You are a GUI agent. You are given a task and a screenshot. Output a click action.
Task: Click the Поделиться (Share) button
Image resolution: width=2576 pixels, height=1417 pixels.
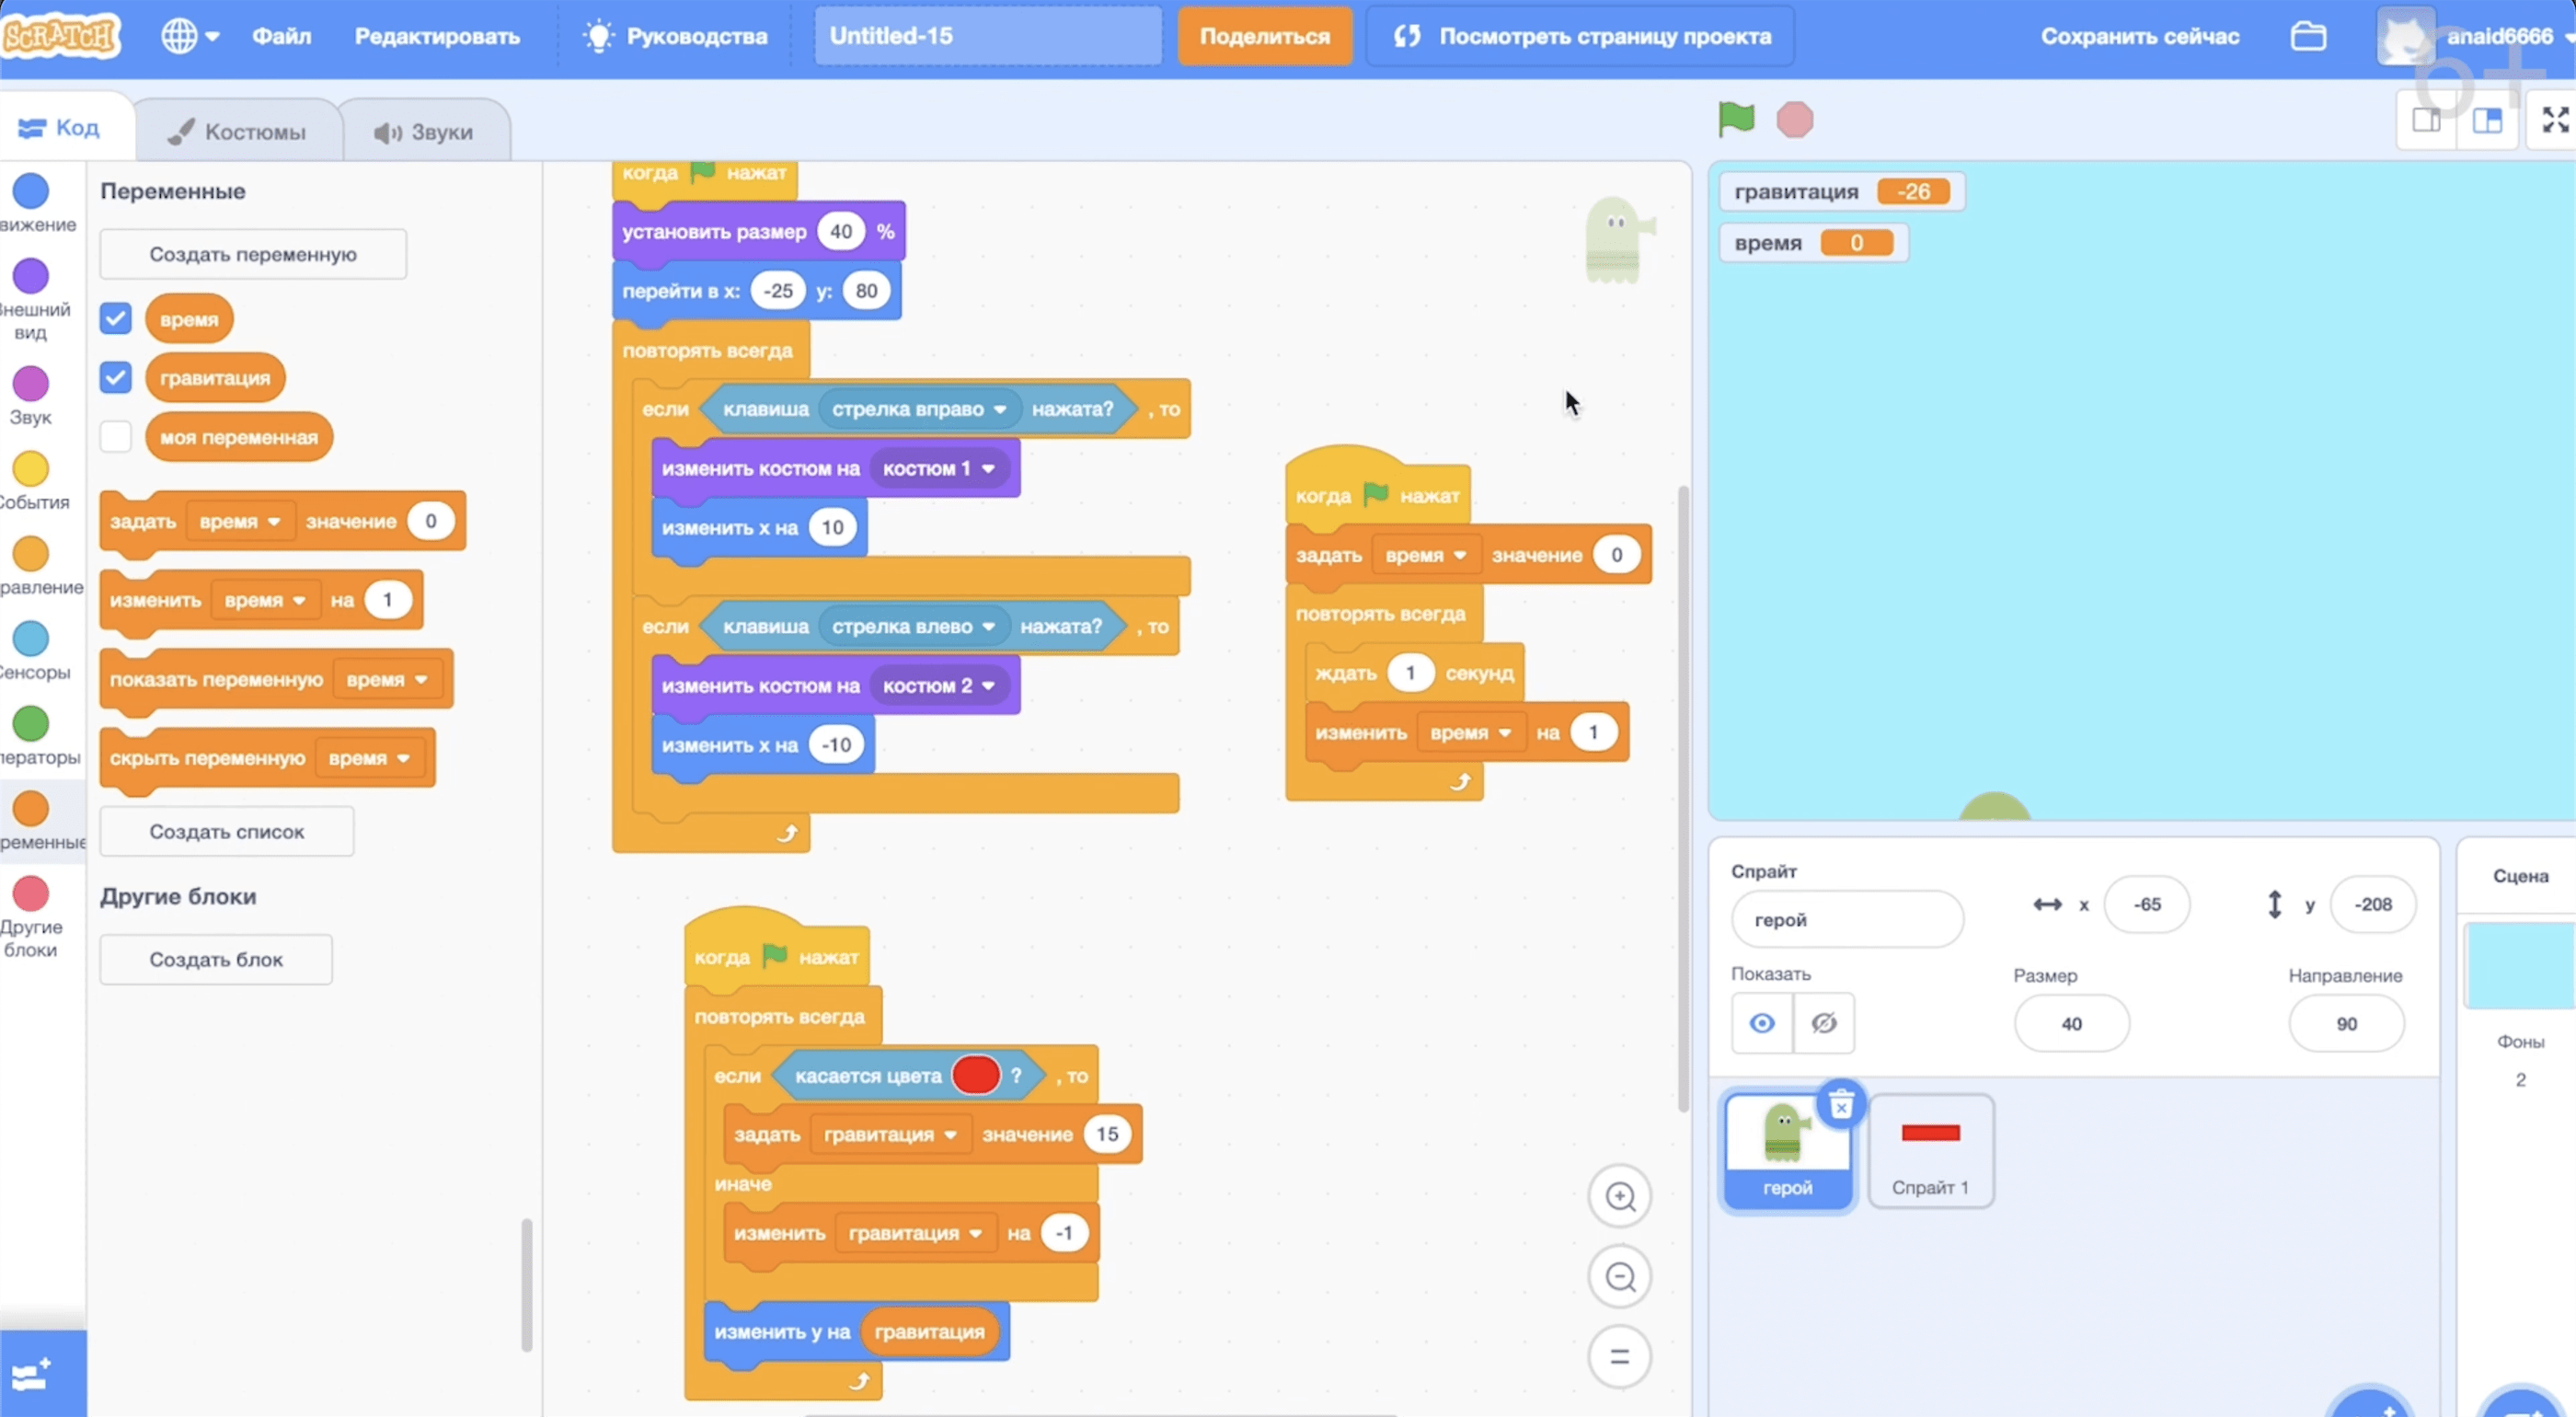click(1264, 35)
